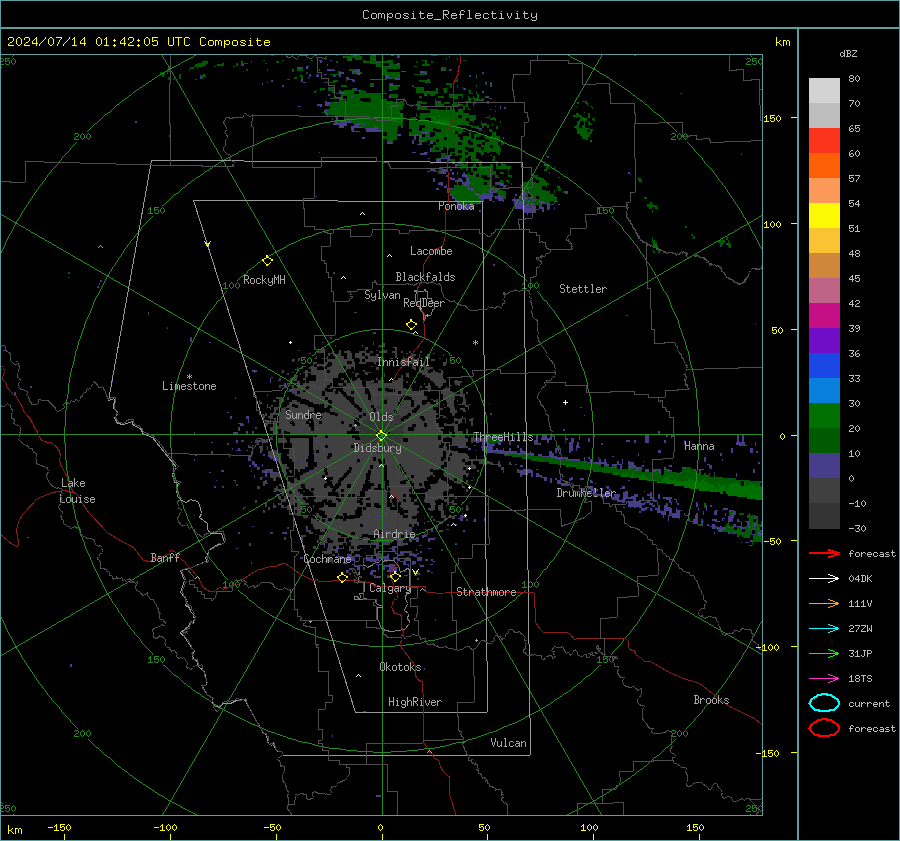Image resolution: width=900 pixels, height=841 pixels.
Task: Click the Stettler city label
Action: coord(583,289)
